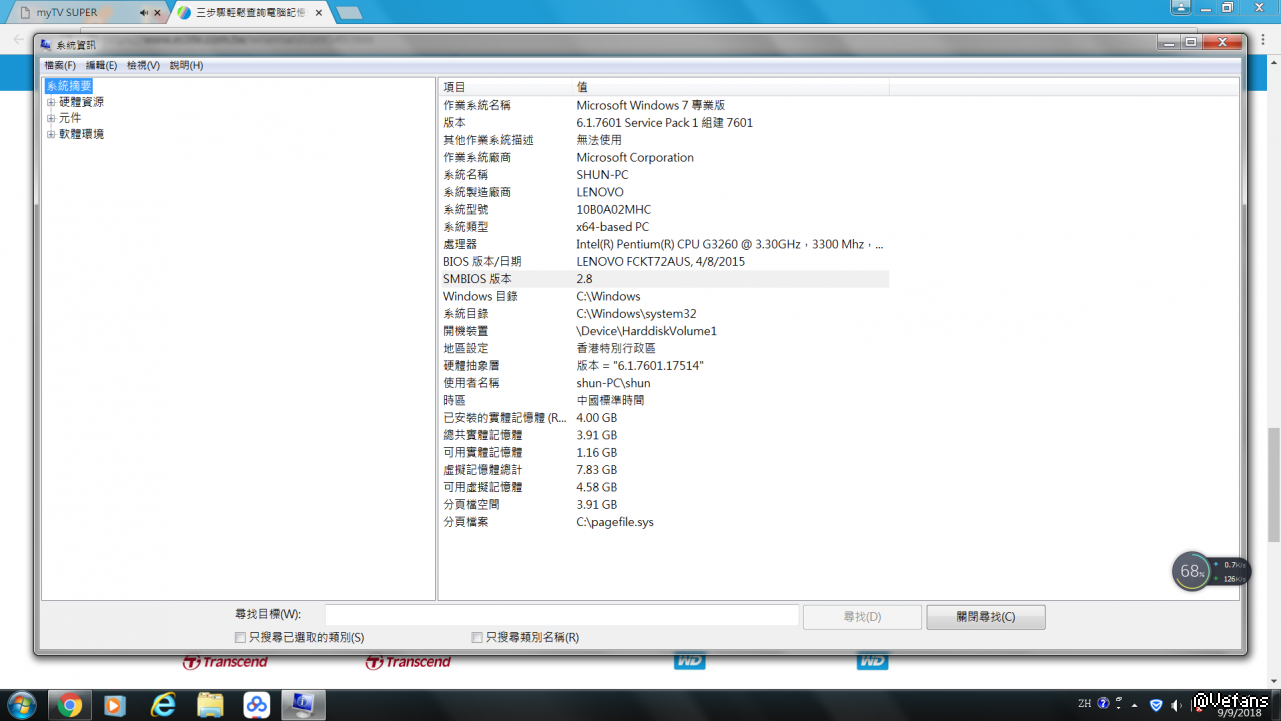Image resolution: width=1281 pixels, height=721 pixels.
Task: Open the language bar help icon
Action: [1104, 704]
